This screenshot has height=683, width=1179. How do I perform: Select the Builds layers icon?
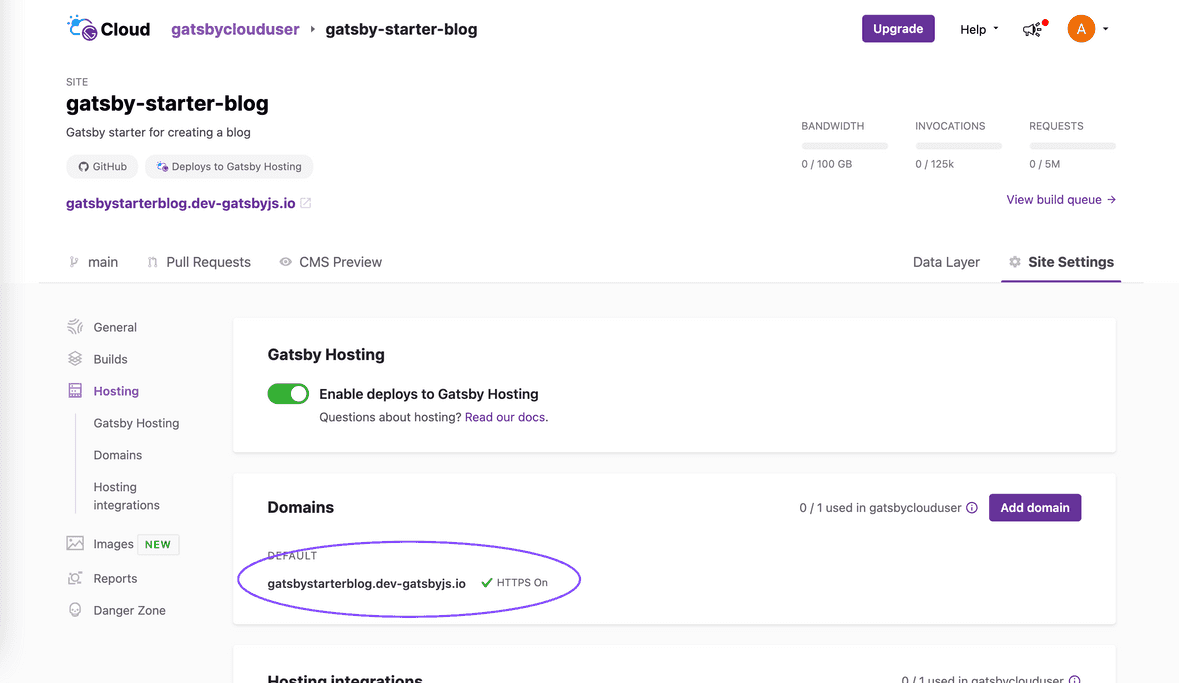pos(77,358)
